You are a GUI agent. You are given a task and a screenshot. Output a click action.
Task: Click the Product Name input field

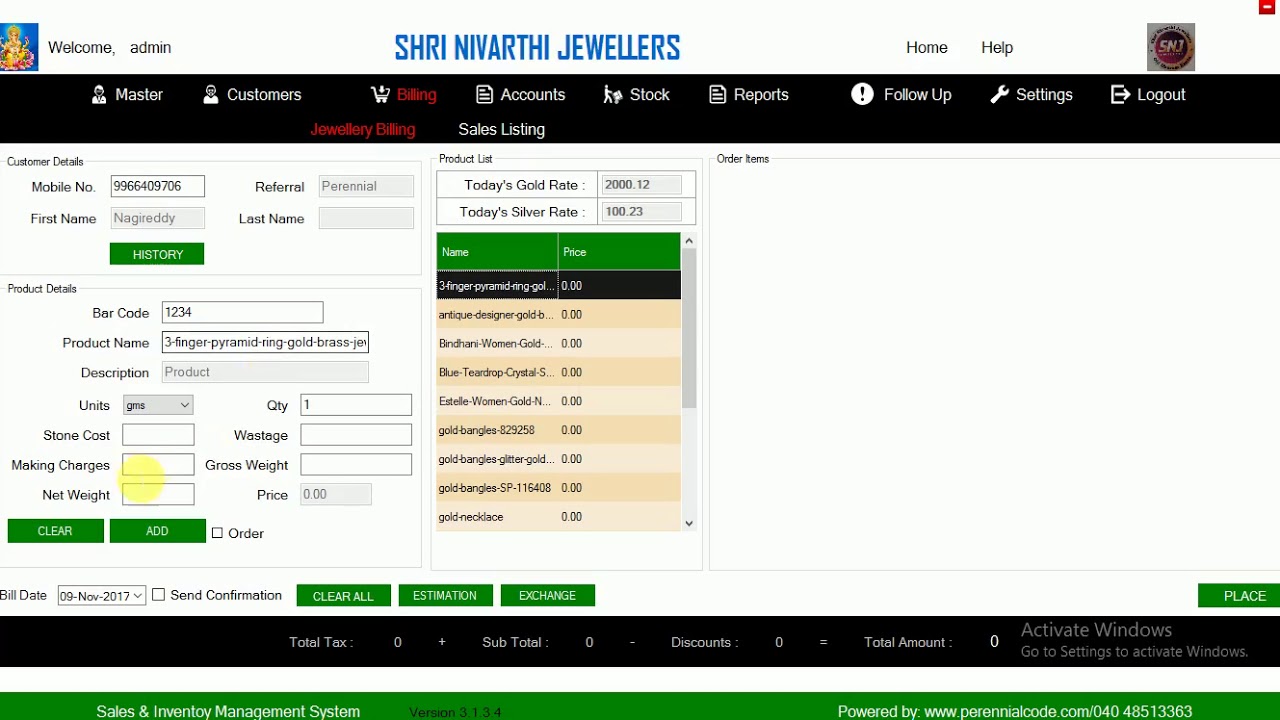pos(265,342)
